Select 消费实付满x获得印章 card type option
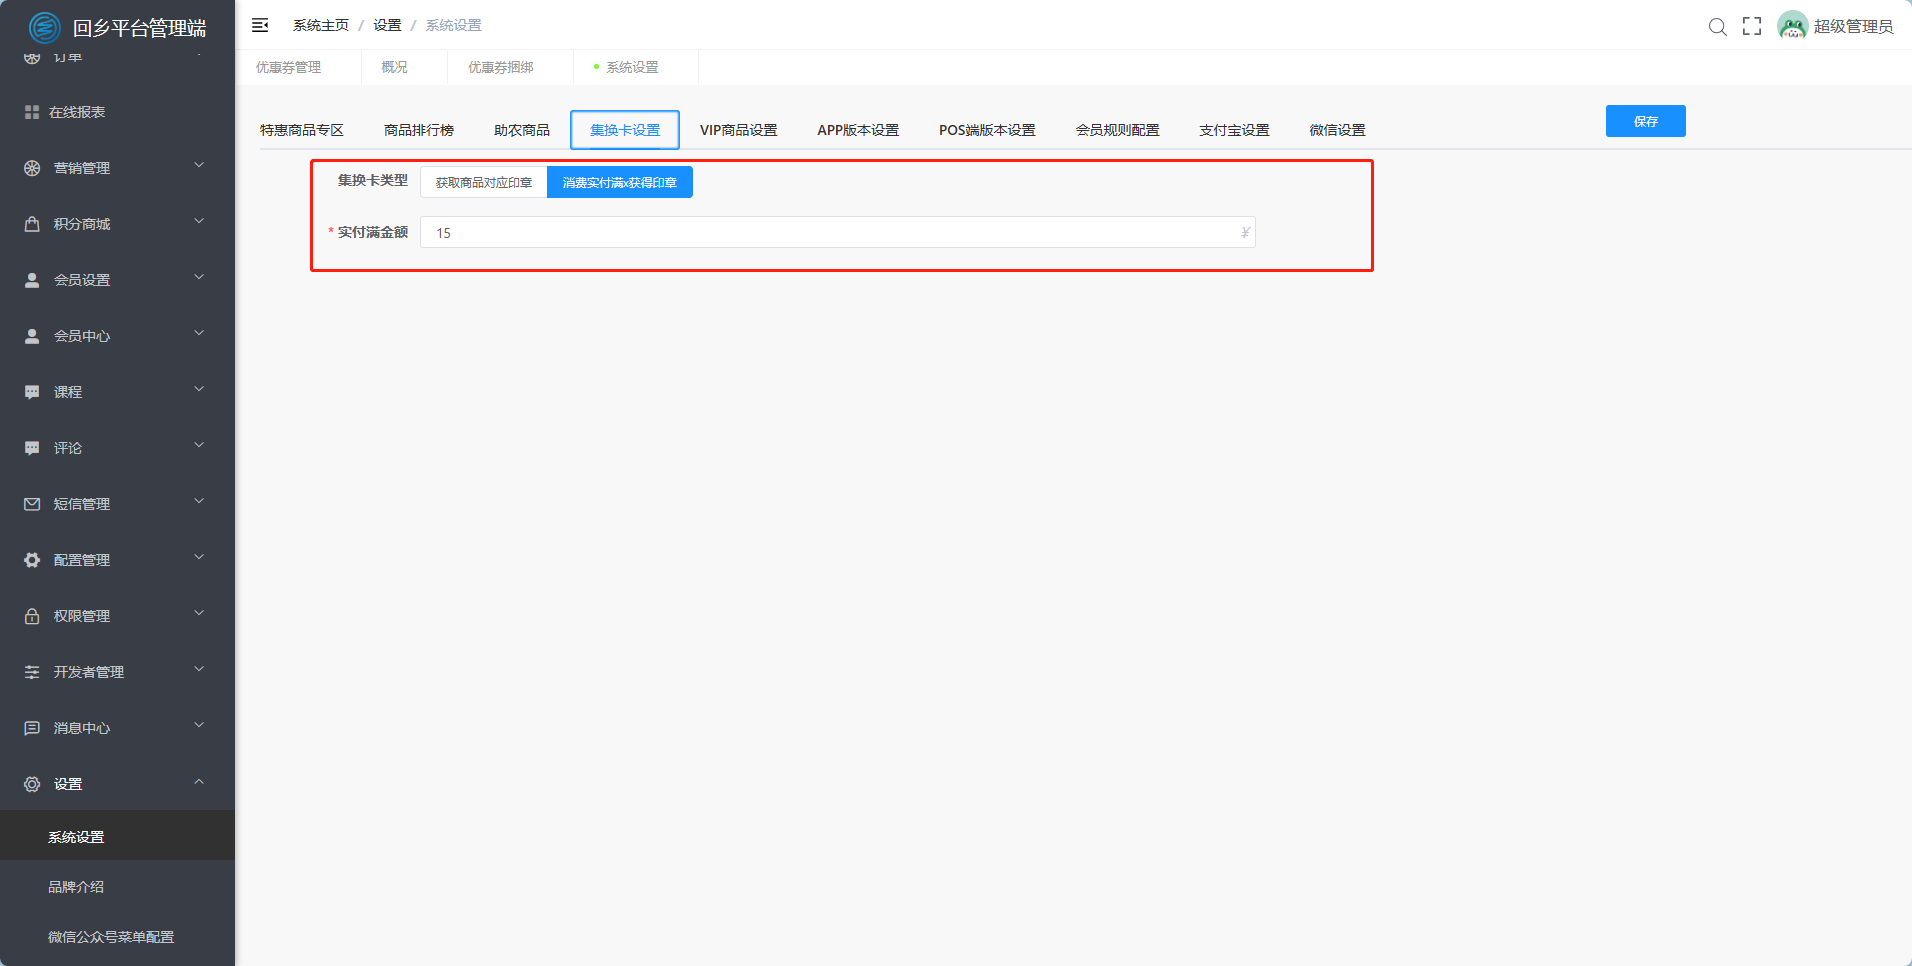The width and height of the screenshot is (1912, 966). pos(619,183)
